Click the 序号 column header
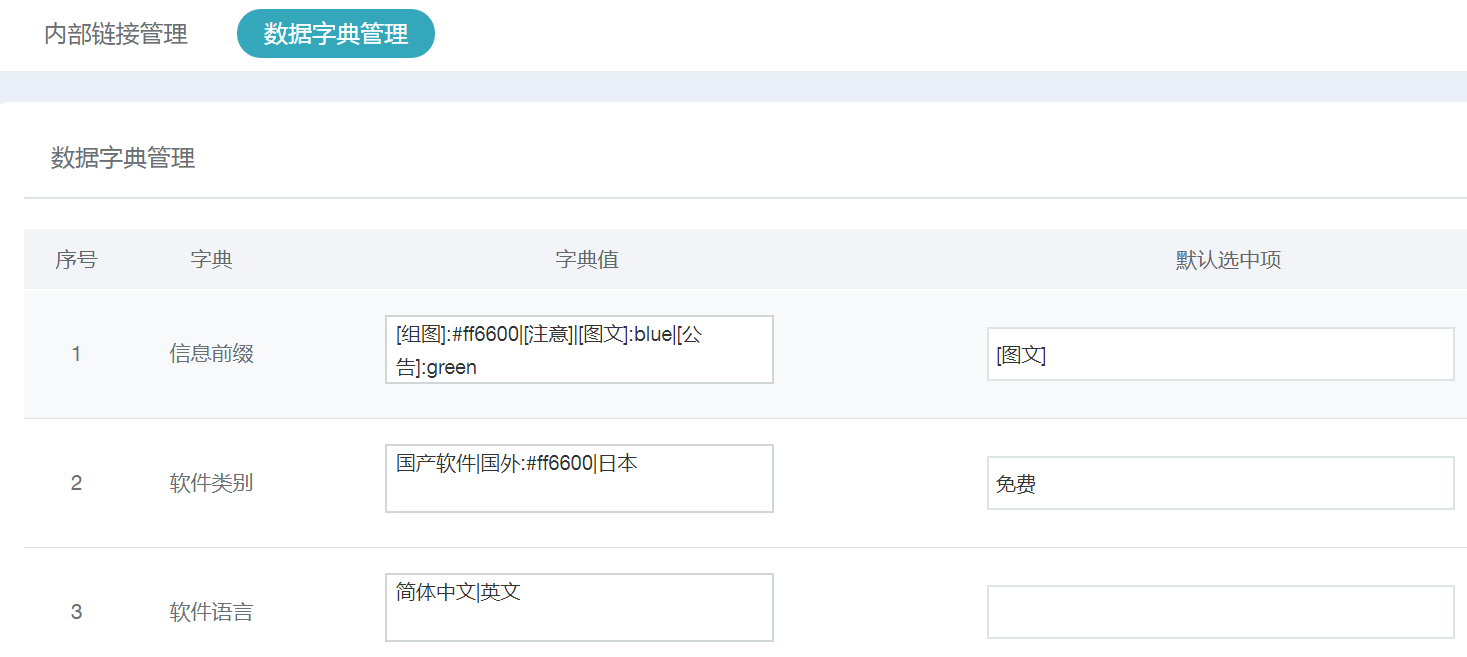 [76, 260]
